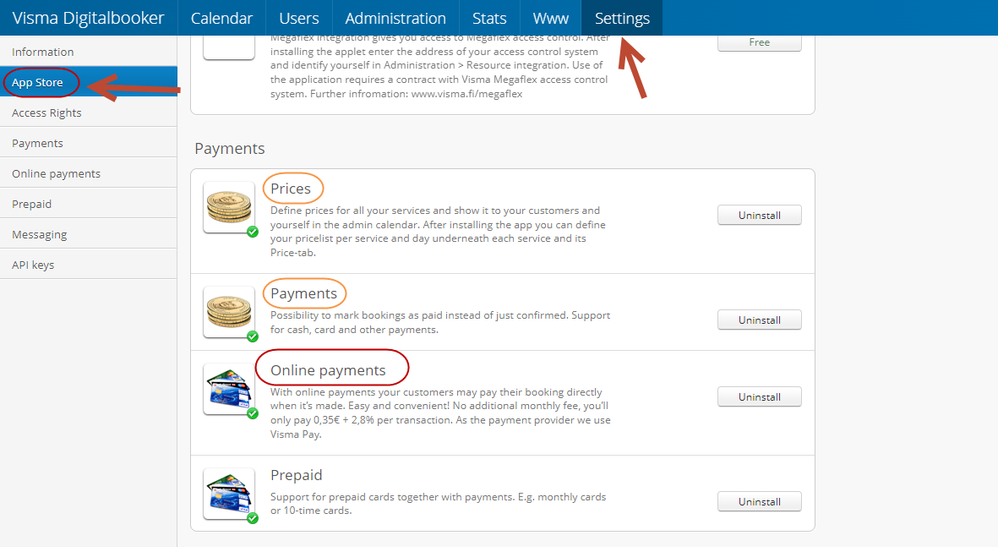The height and width of the screenshot is (547, 998).
Task: Click the Prepaid app card icon
Action: 229,494
